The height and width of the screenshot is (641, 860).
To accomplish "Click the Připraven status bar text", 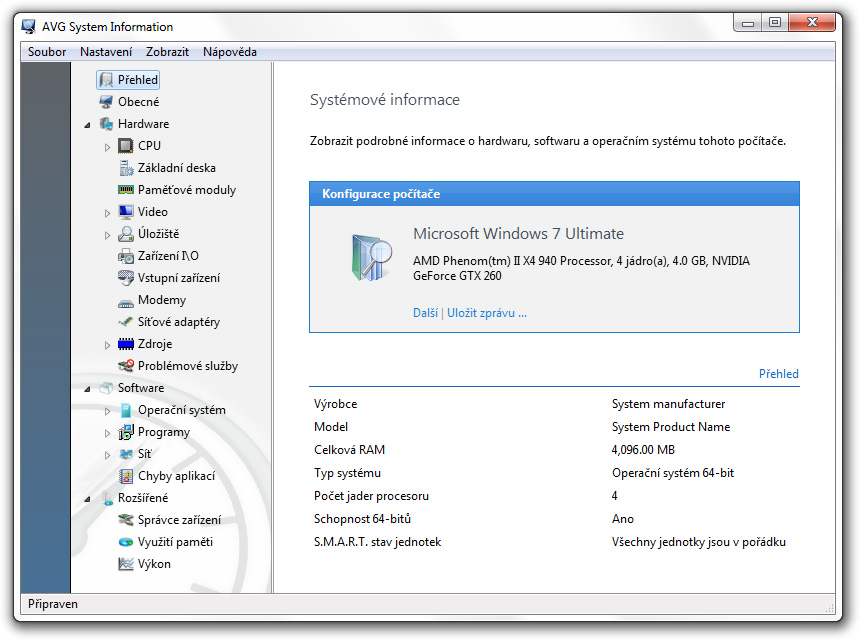I will point(53,604).
